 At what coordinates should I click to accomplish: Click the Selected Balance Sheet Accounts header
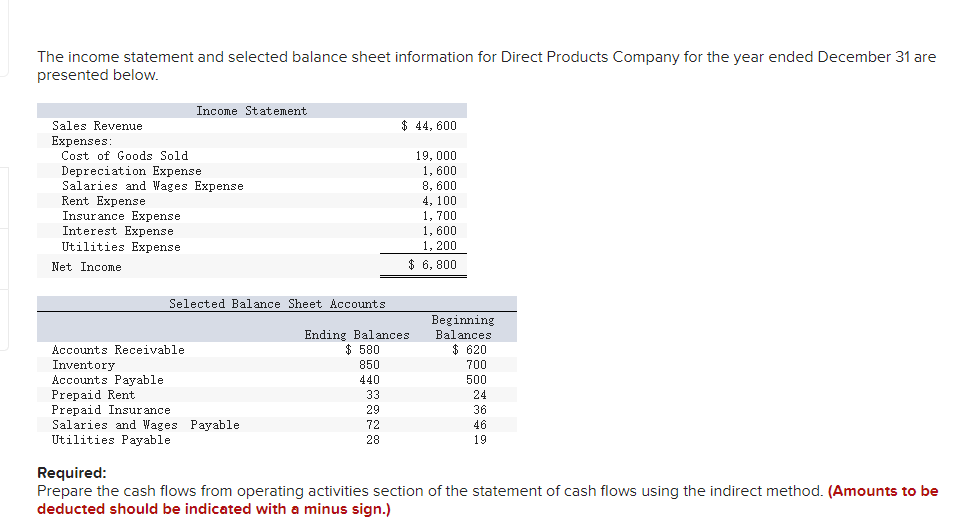click(277, 304)
